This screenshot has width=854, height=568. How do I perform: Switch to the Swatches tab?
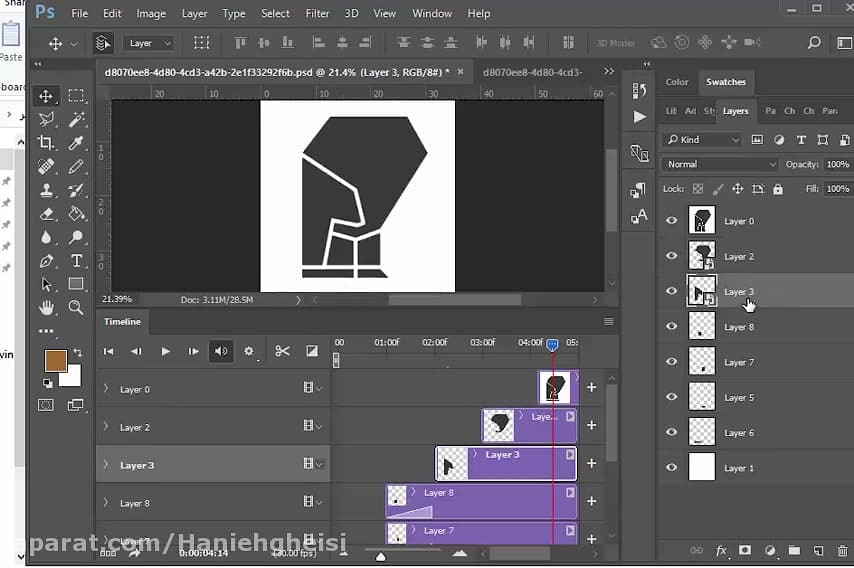pos(726,82)
